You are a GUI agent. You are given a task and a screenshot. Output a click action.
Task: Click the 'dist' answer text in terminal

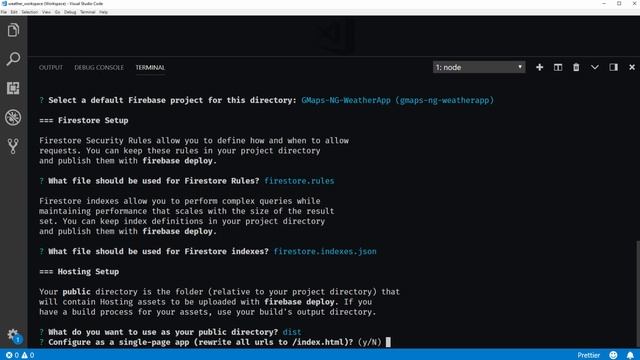point(292,332)
